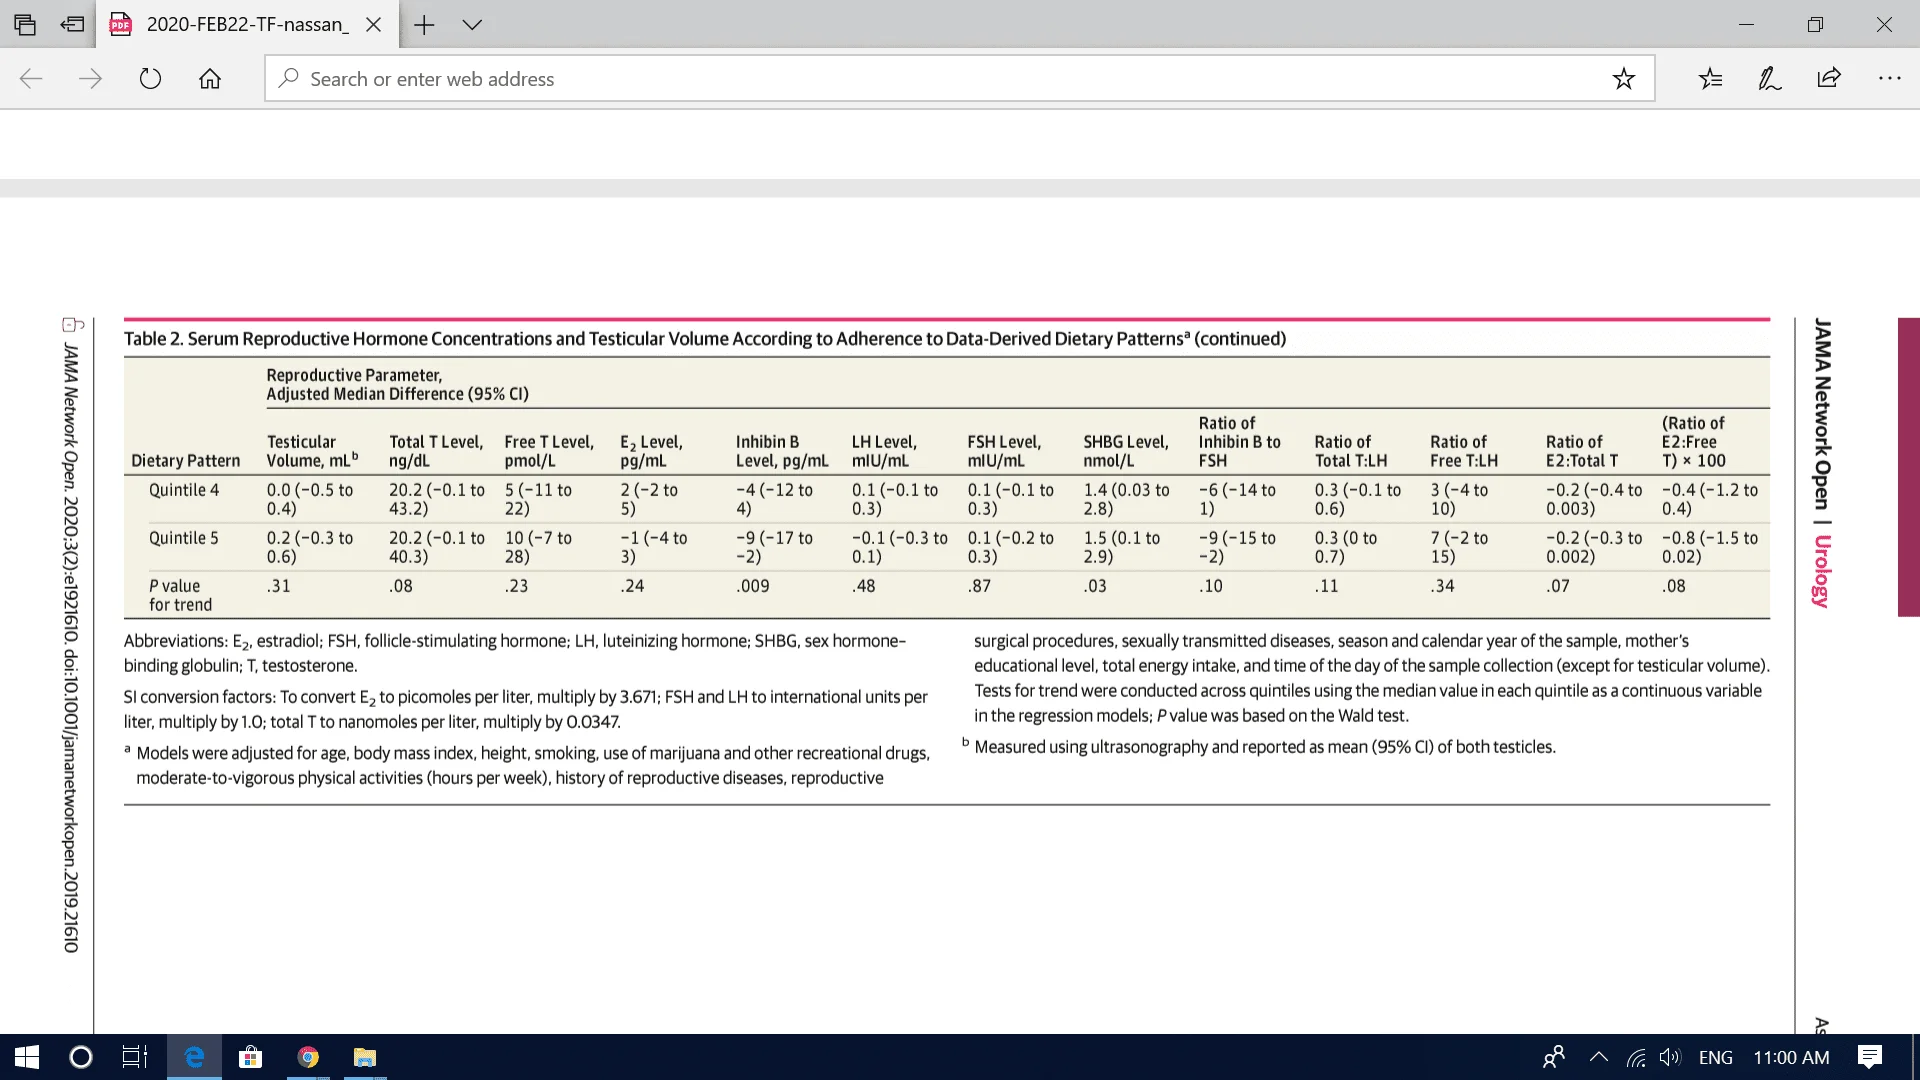Viewport: 1920px width, 1080px height.
Task: Click the 'Ratio of Free T:LH' header
Action: tap(1464, 451)
